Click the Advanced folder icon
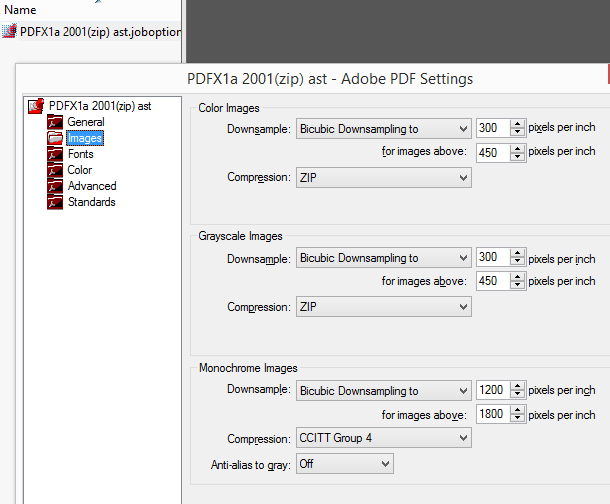Image resolution: width=610 pixels, height=504 pixels. (55, 186)
